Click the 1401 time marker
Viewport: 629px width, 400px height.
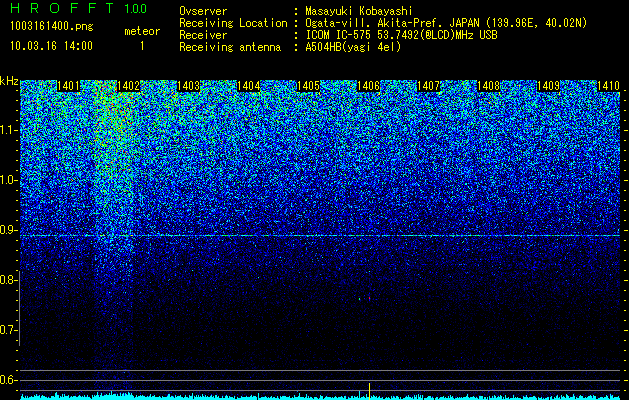point(69,86)
